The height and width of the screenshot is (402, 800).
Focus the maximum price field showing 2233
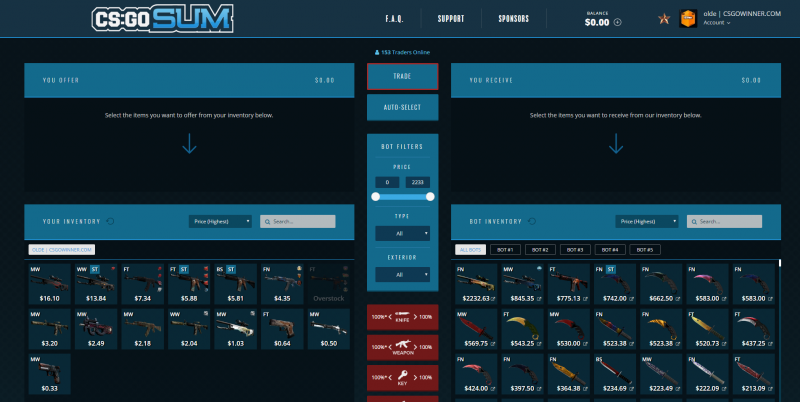click(417, 183)
